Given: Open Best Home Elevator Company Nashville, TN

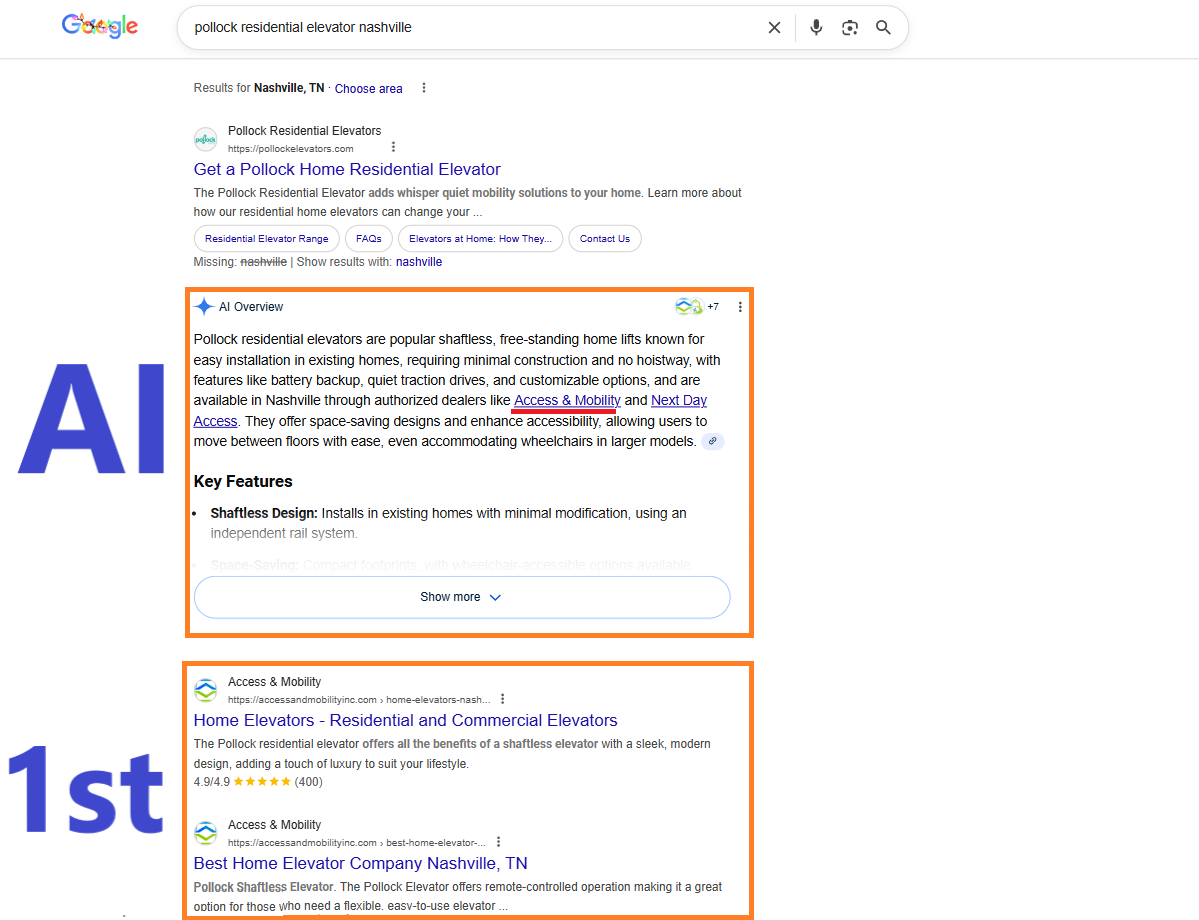Looking at the screenshot, I should [360, 863].
